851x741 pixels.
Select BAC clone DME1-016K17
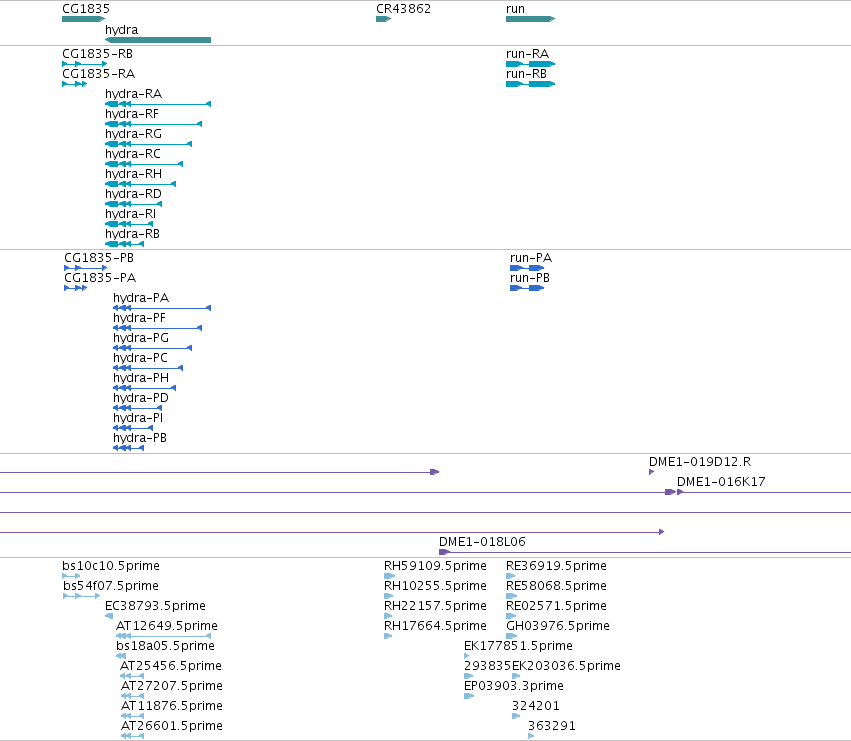click(721, 482)
